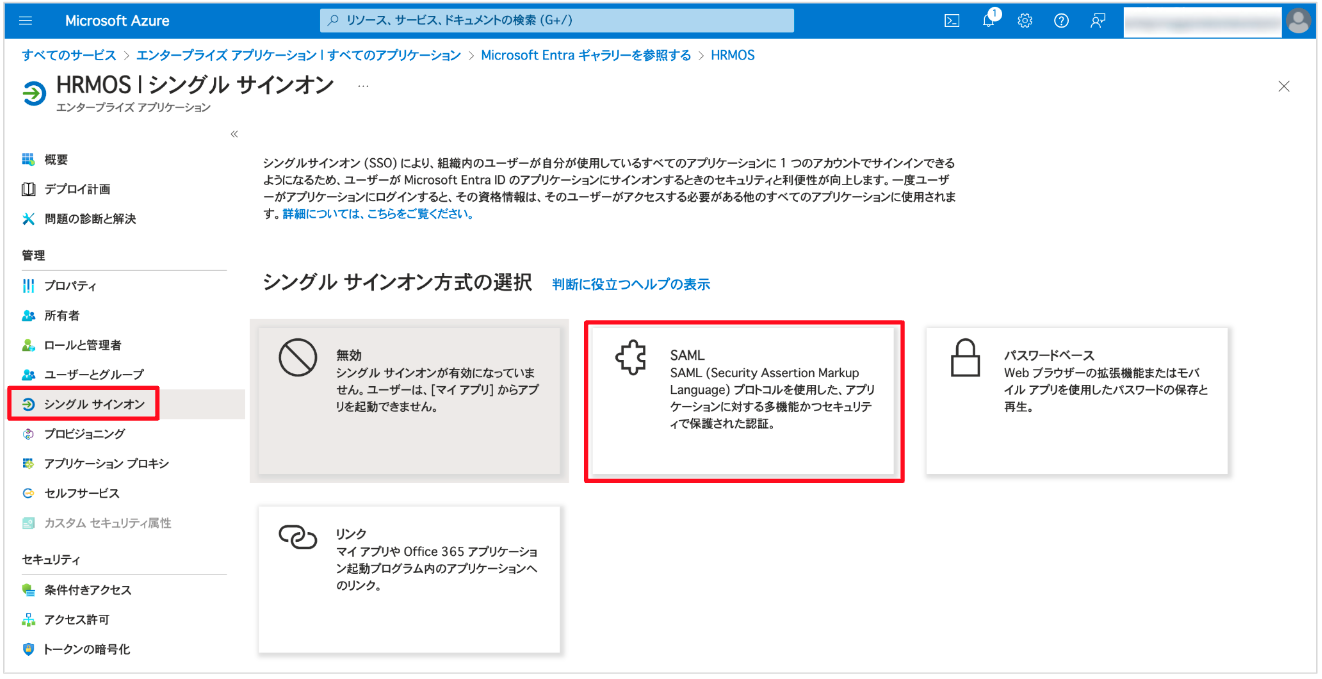Click 判断に役立つヘルプの表示 link
This screenshot has width=1322, height=679.
click(631, 284)
